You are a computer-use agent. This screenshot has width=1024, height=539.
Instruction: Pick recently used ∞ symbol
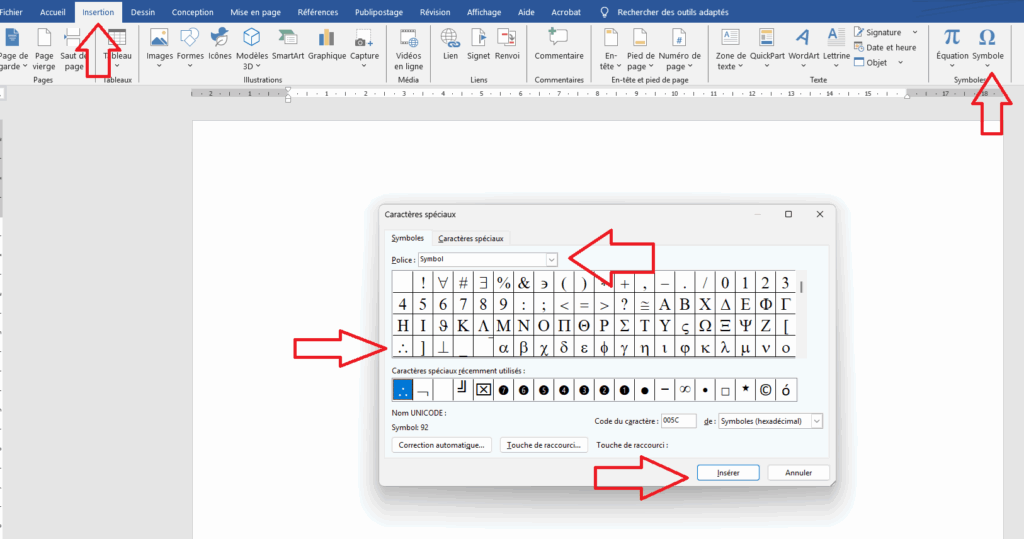684,390
